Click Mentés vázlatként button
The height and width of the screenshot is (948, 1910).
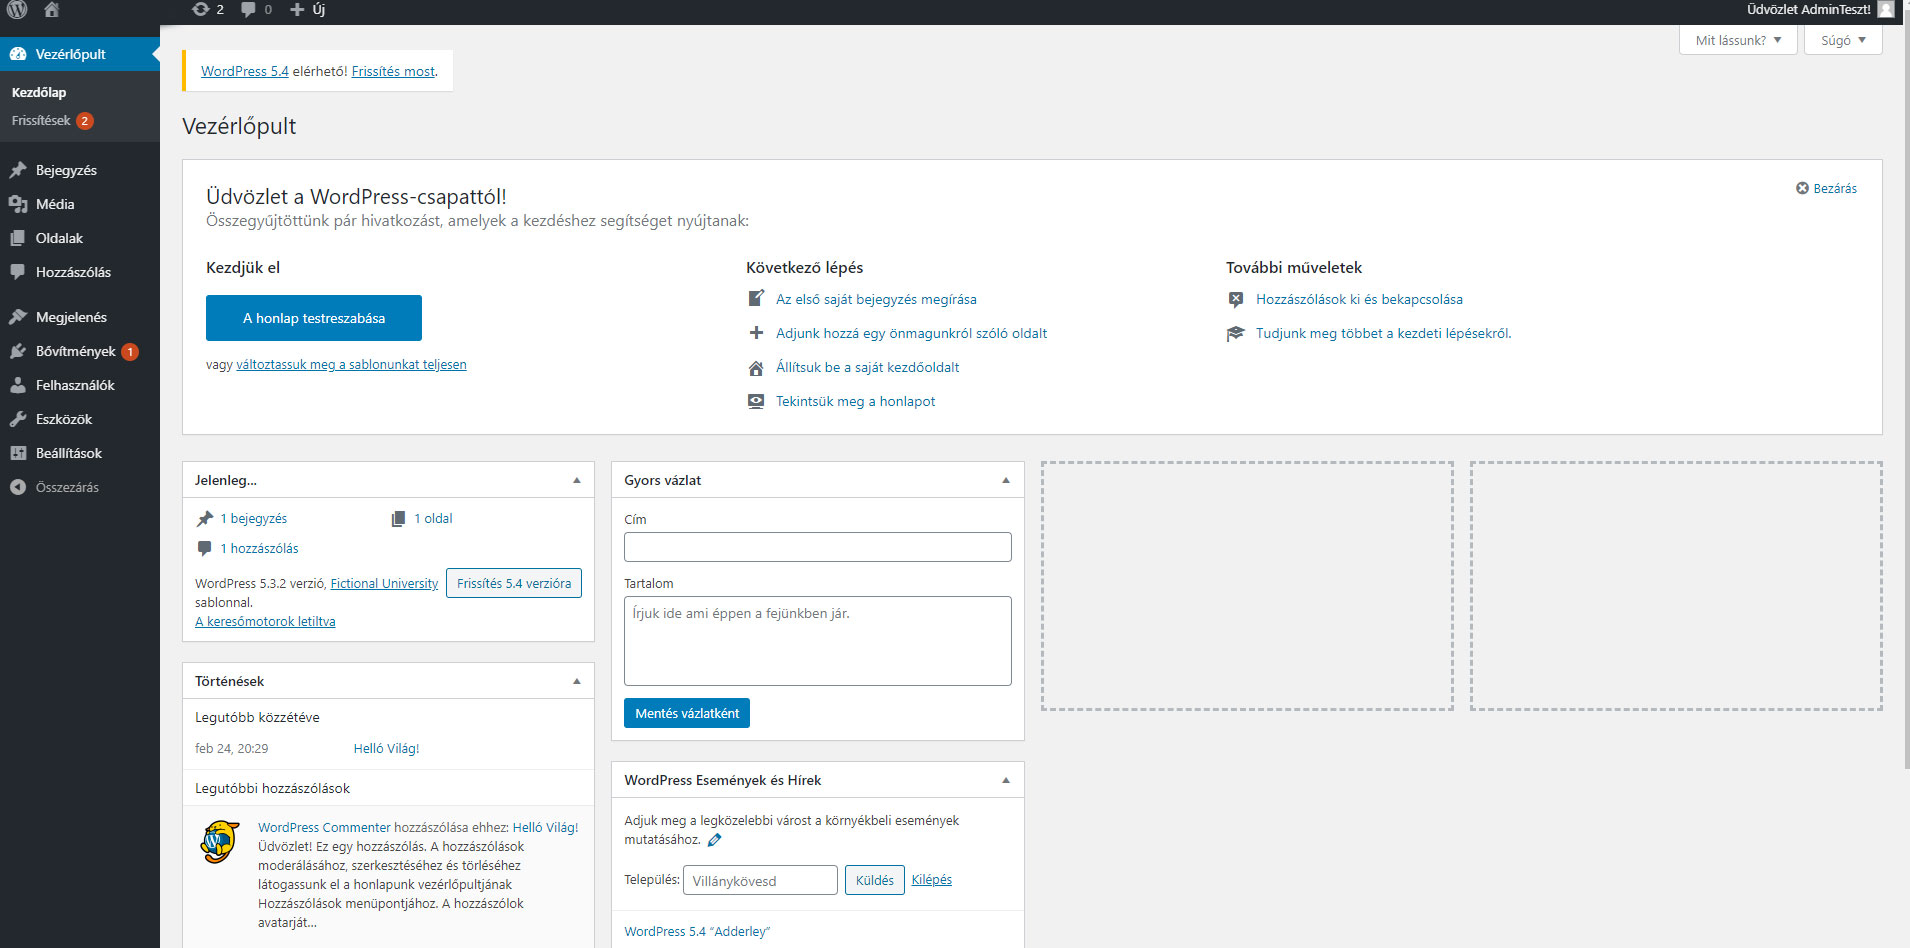tap(687, 713)
